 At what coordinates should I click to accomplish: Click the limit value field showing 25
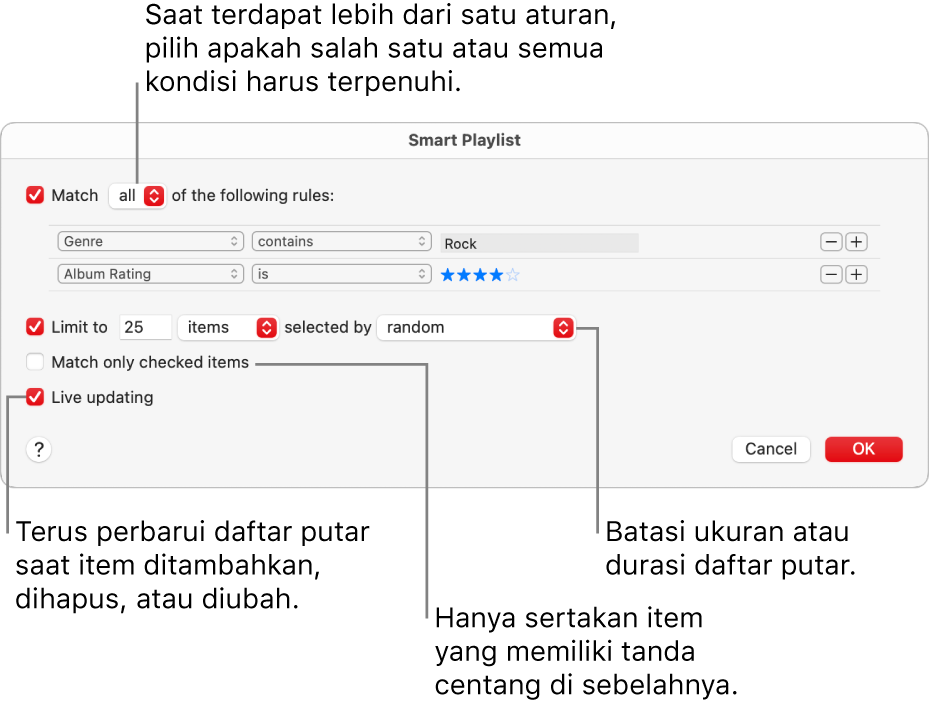click(145, 327)
